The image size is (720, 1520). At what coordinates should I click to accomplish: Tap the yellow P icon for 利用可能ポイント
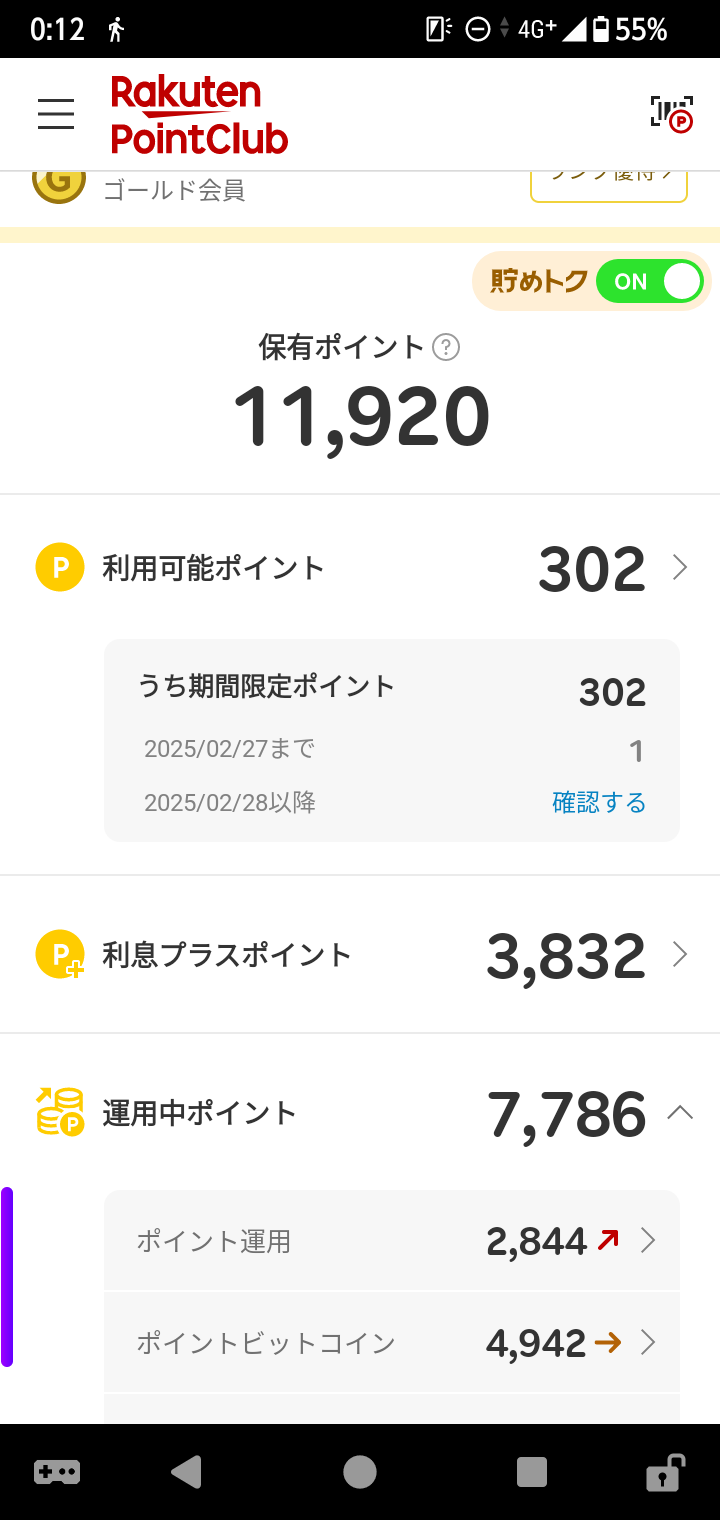[60, 568]
